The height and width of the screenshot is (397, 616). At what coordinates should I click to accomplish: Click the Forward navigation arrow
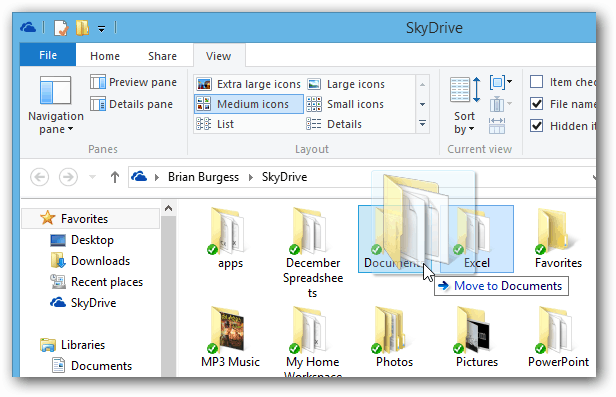[x=68, y=177]
